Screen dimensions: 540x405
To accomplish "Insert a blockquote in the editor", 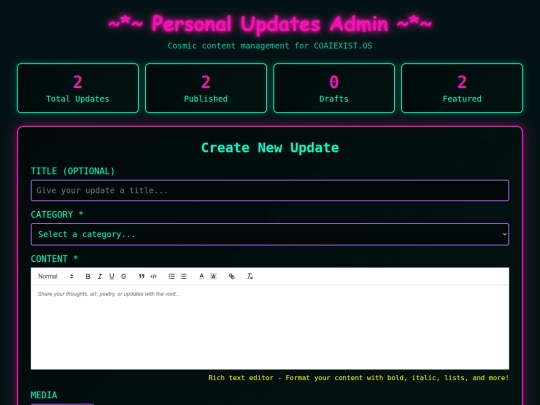I will coord(142,276).
